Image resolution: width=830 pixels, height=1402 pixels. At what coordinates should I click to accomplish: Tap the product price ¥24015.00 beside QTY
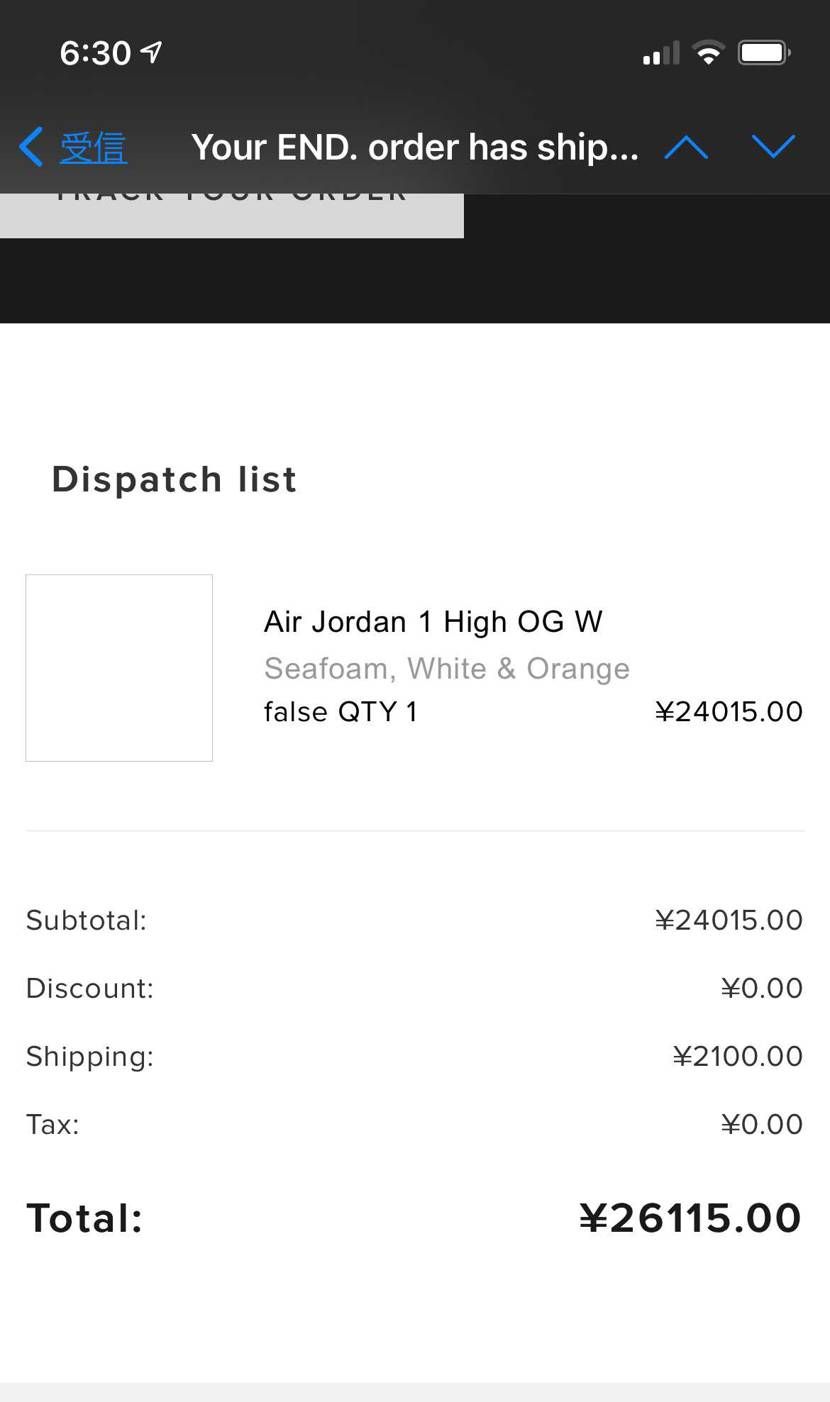pyautogui.click(x=728, y=712)
